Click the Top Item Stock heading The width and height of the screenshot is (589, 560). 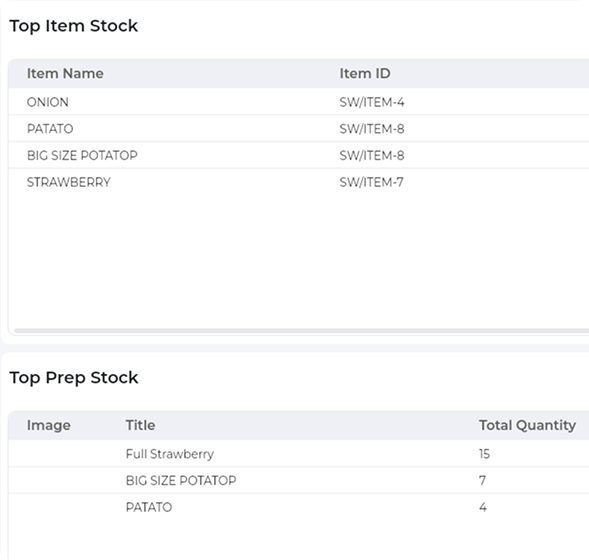pos(74,26)
